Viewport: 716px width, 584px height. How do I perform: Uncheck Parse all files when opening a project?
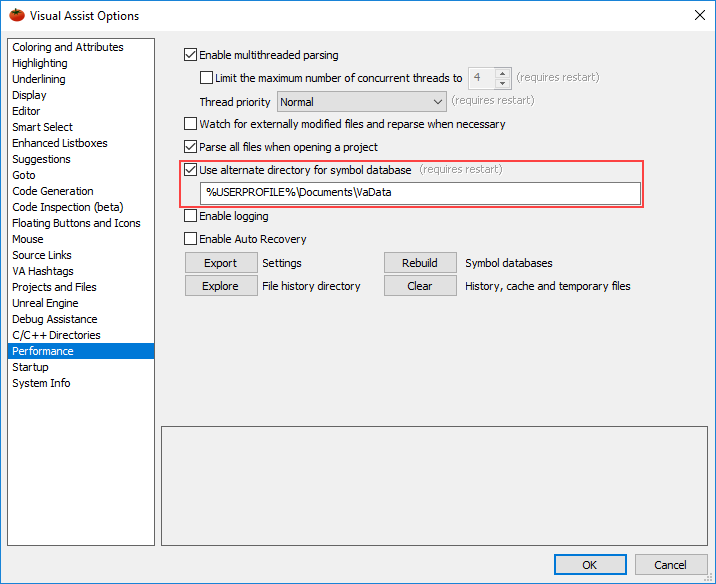[192, 147]
